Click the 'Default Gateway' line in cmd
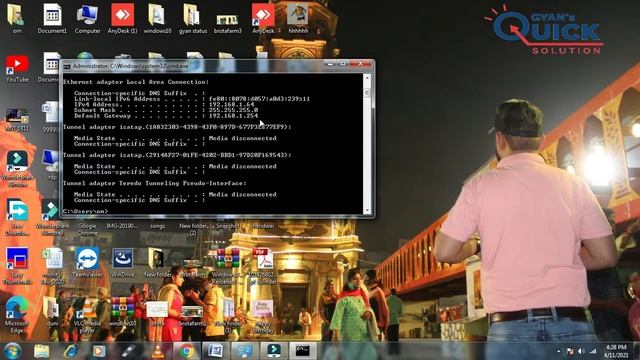This screenshot has width=640, height=360. pos(166,116)
